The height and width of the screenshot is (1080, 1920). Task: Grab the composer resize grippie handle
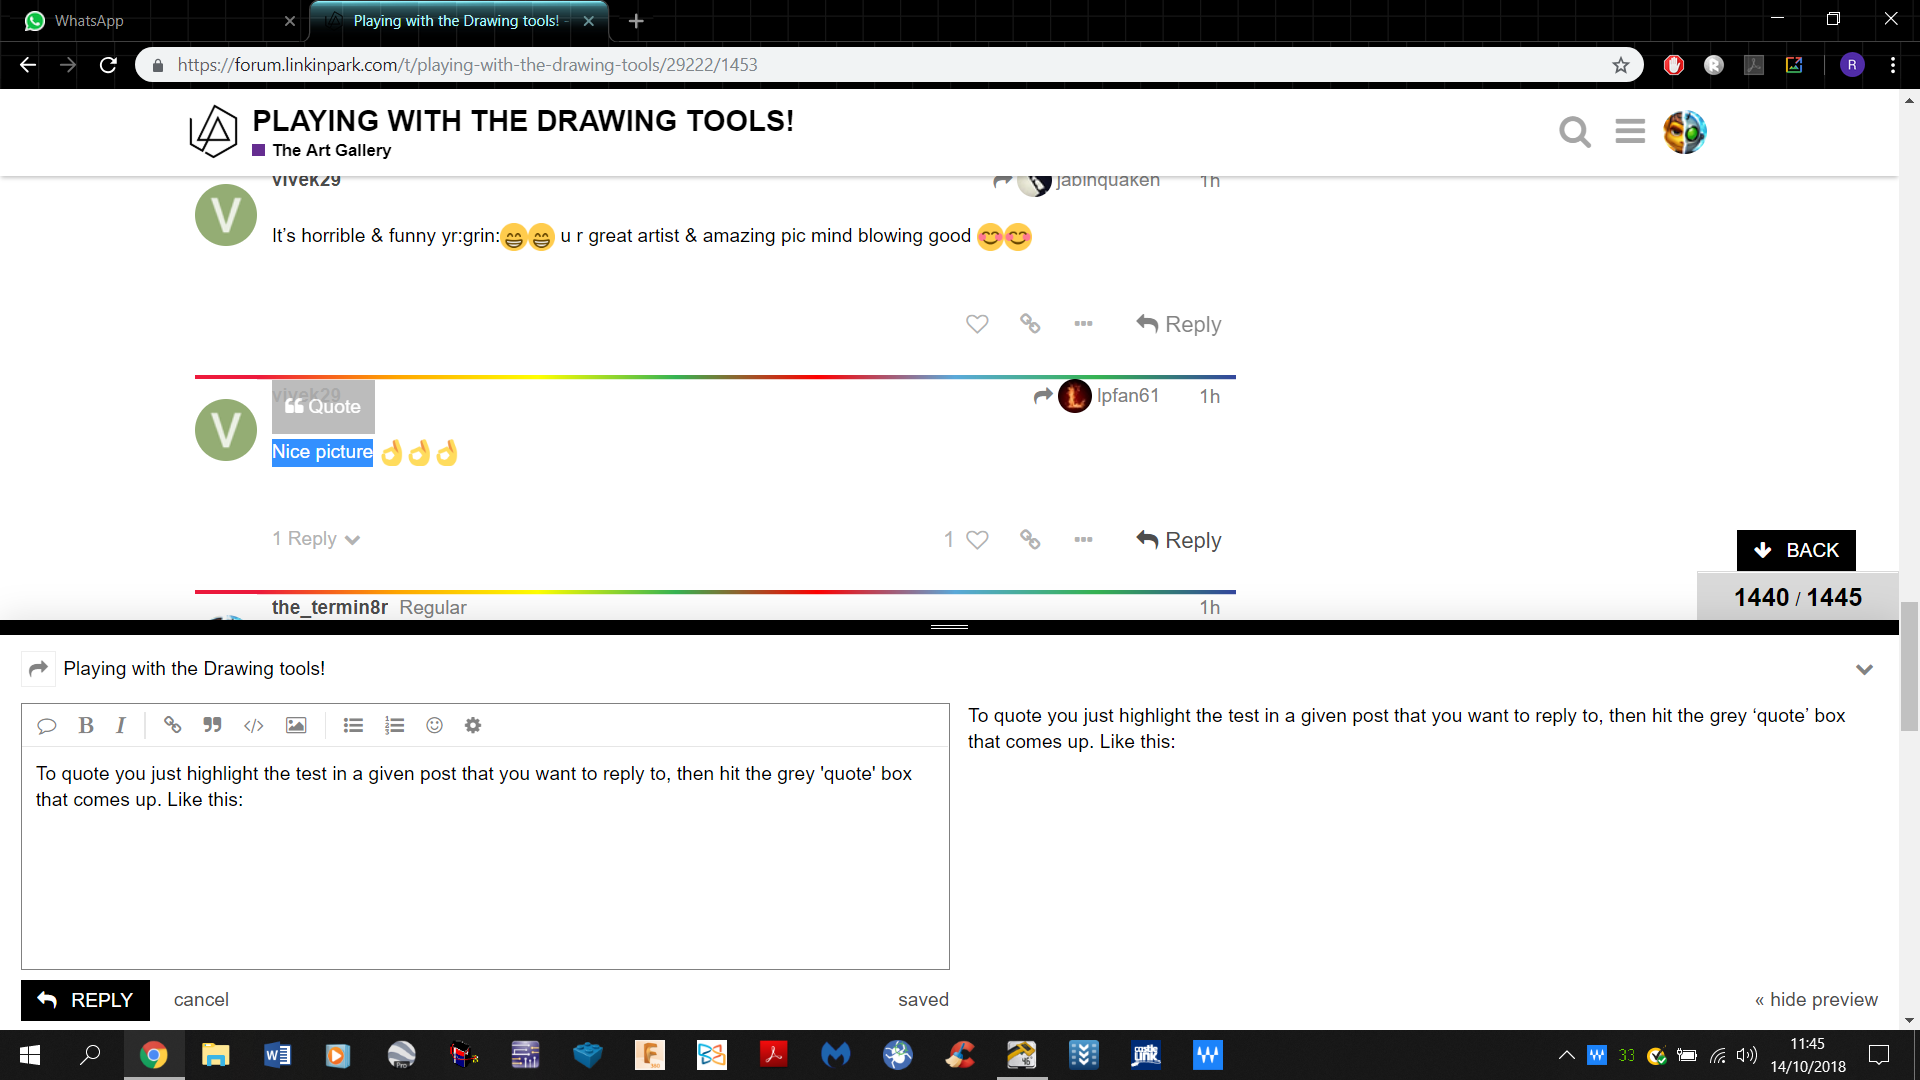pyautogui.click(x=949, y=627)
